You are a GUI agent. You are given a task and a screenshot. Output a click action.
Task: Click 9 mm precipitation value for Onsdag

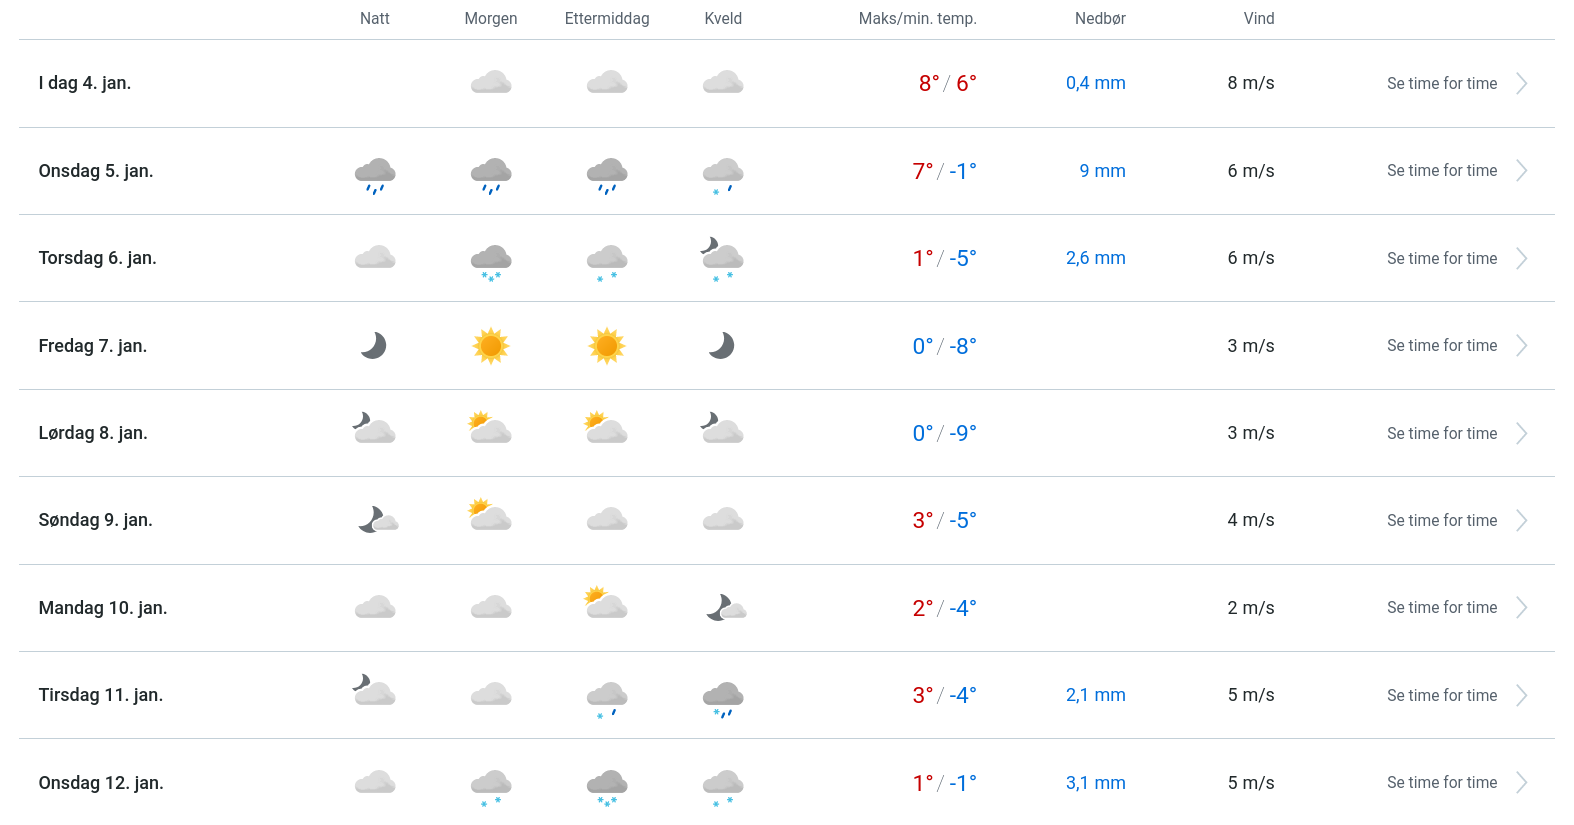coord(1102,171)
